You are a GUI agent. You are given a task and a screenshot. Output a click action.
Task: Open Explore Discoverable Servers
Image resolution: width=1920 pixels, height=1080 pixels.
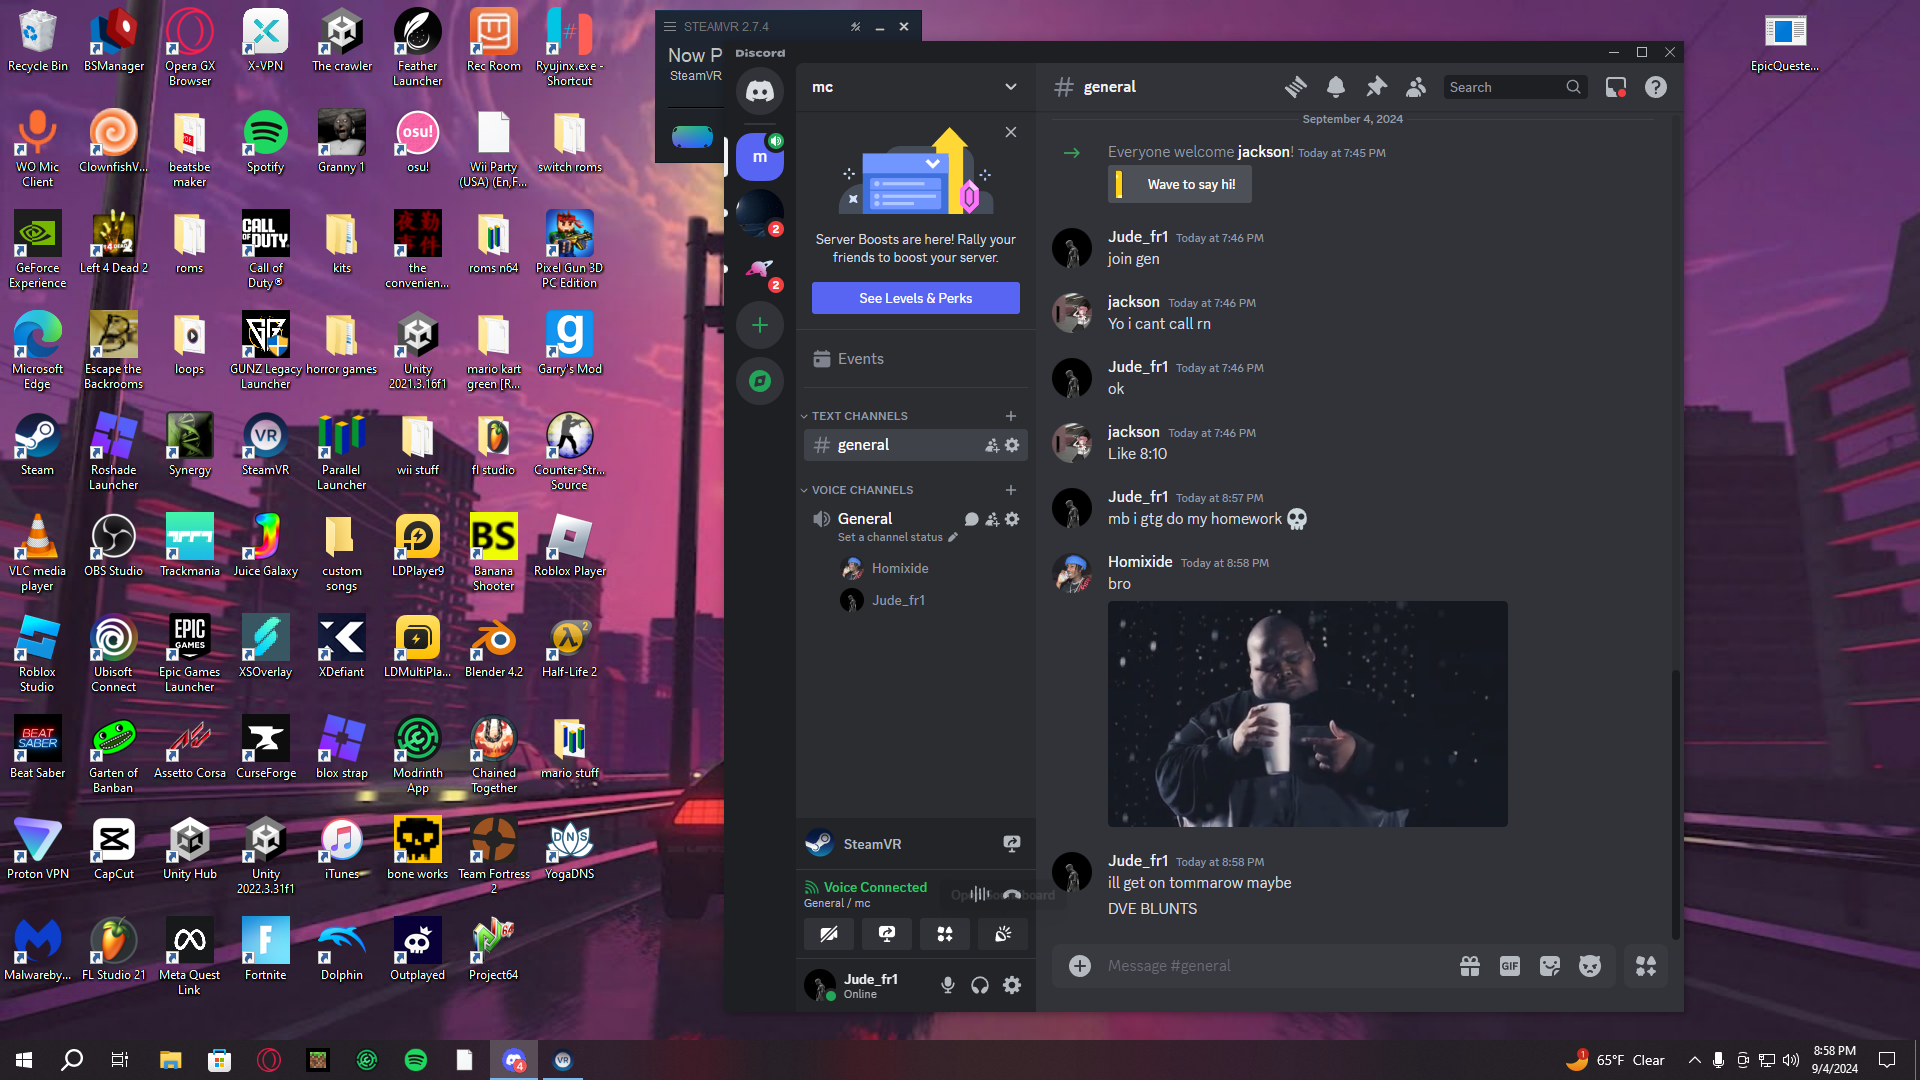coord(760,381)
